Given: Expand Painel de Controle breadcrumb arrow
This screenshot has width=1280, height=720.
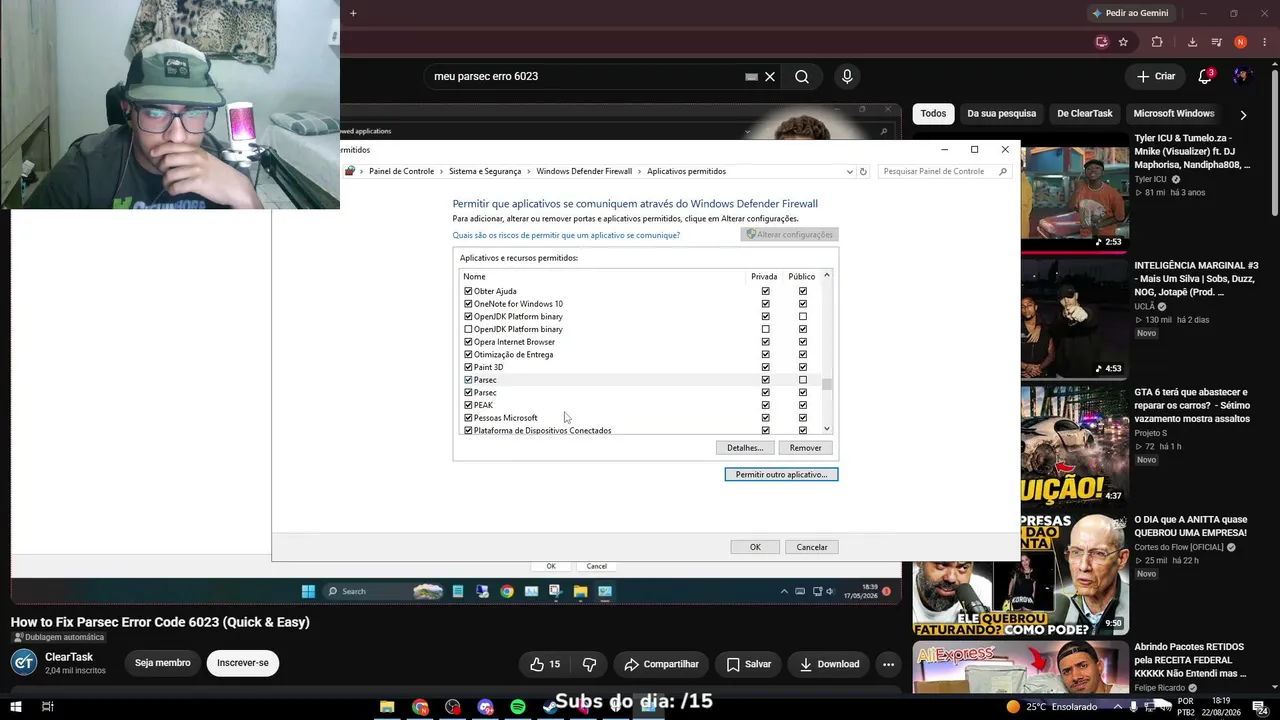Looking at the screenshot, I should [442, 172].
